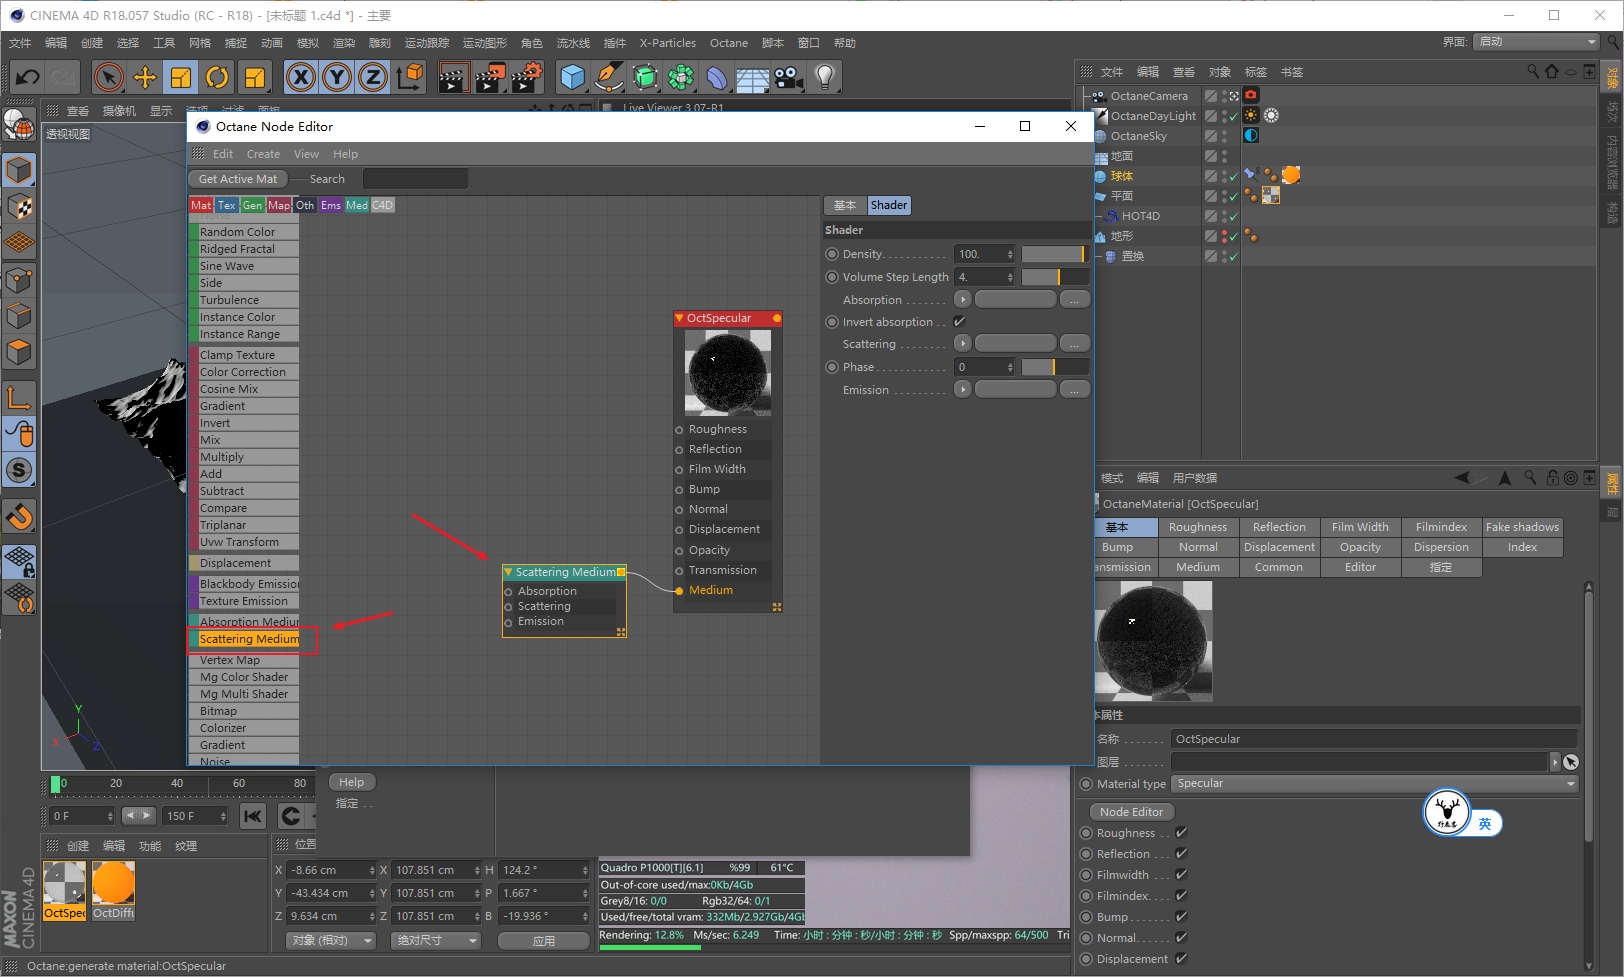The width and height of the screenshot is (1624, 977).
Task: Click Help button below node editor
Action: point(351,782)
